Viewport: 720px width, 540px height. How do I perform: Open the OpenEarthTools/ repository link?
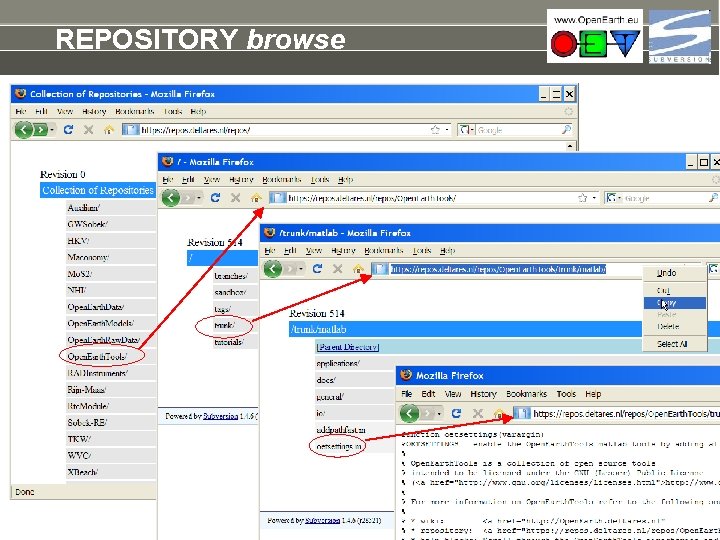[97, 356]
